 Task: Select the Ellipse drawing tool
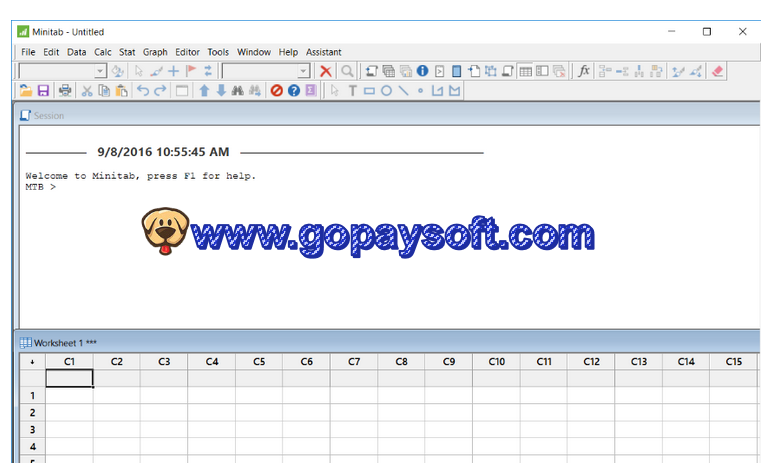tap(386, 90)
